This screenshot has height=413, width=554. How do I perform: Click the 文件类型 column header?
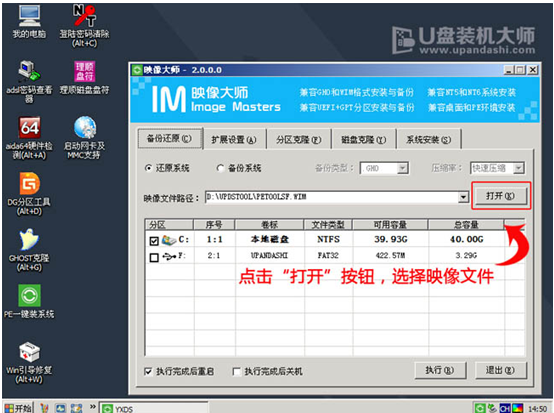point(328,225)
